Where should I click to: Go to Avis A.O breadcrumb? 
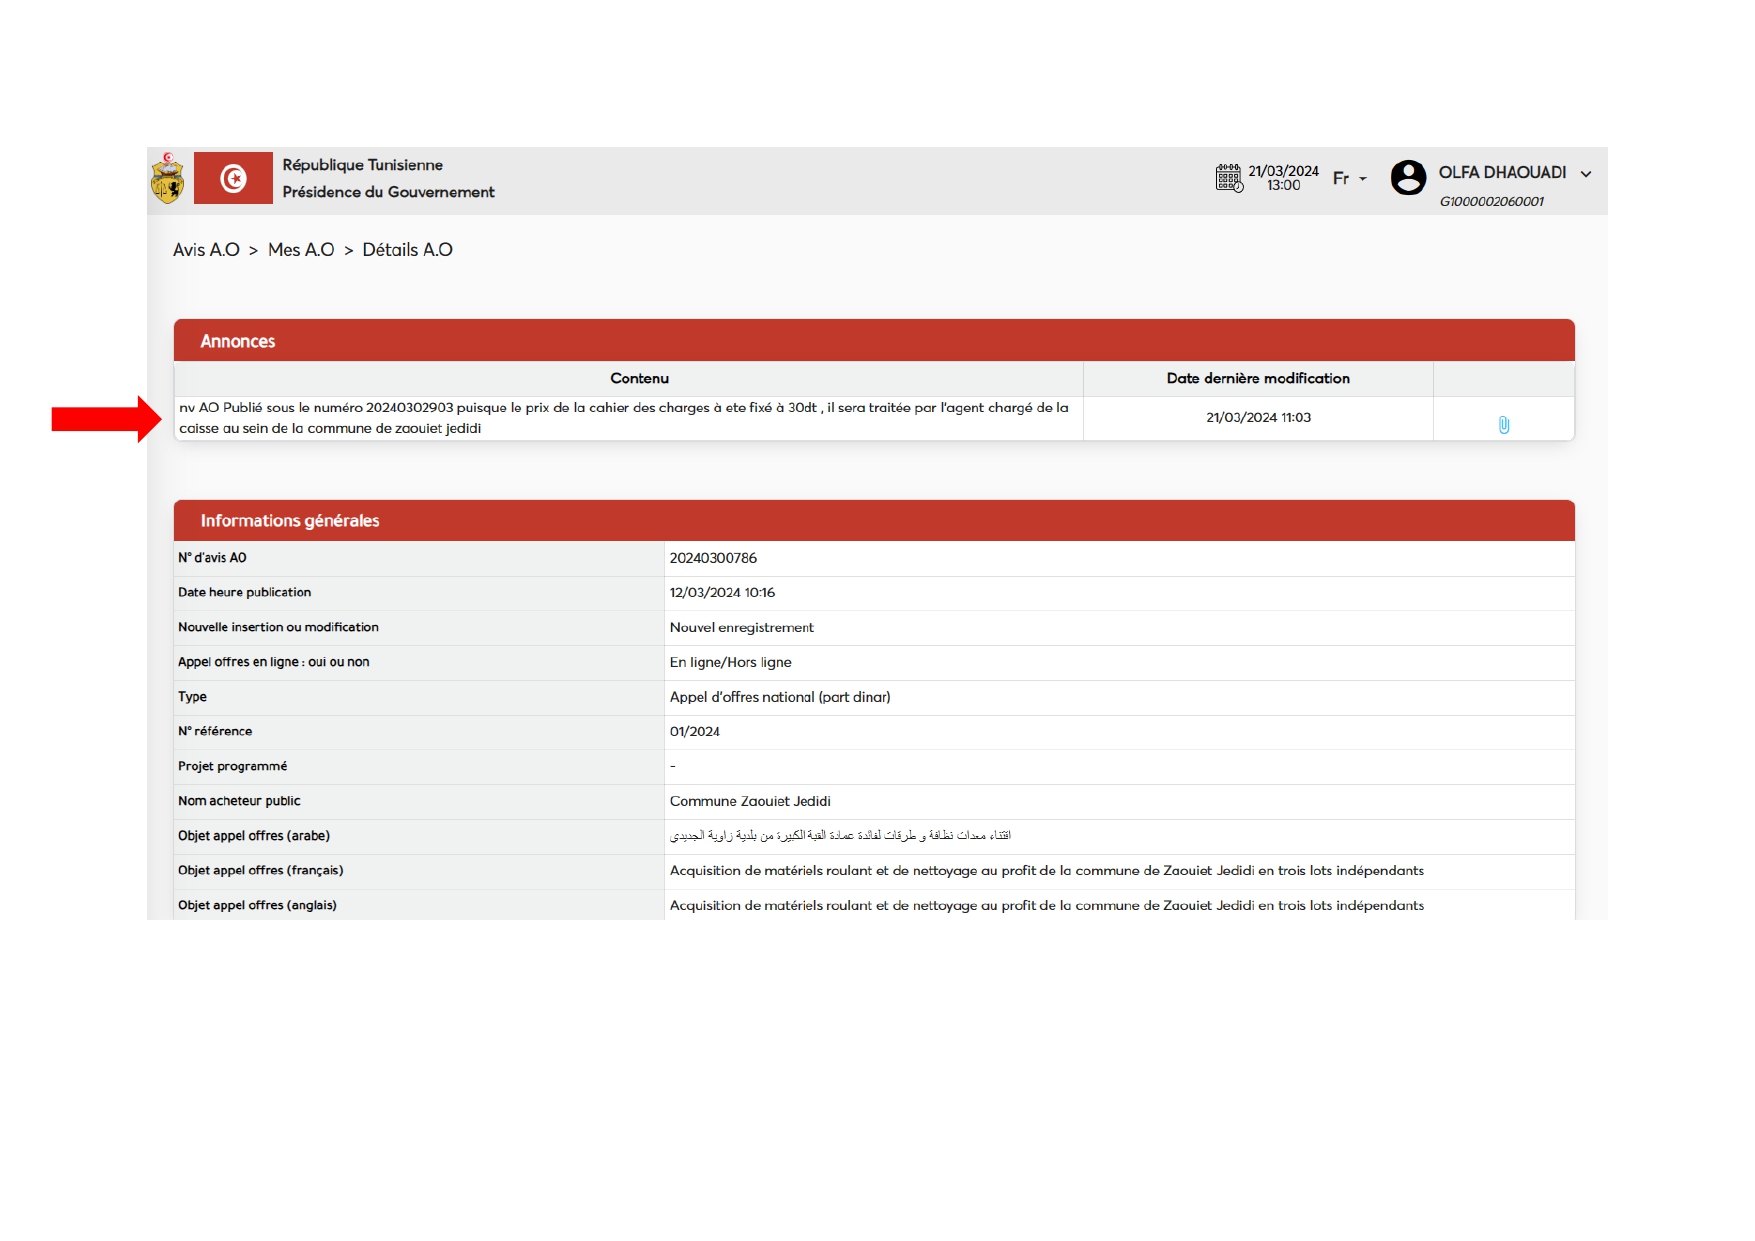point(206,250)
